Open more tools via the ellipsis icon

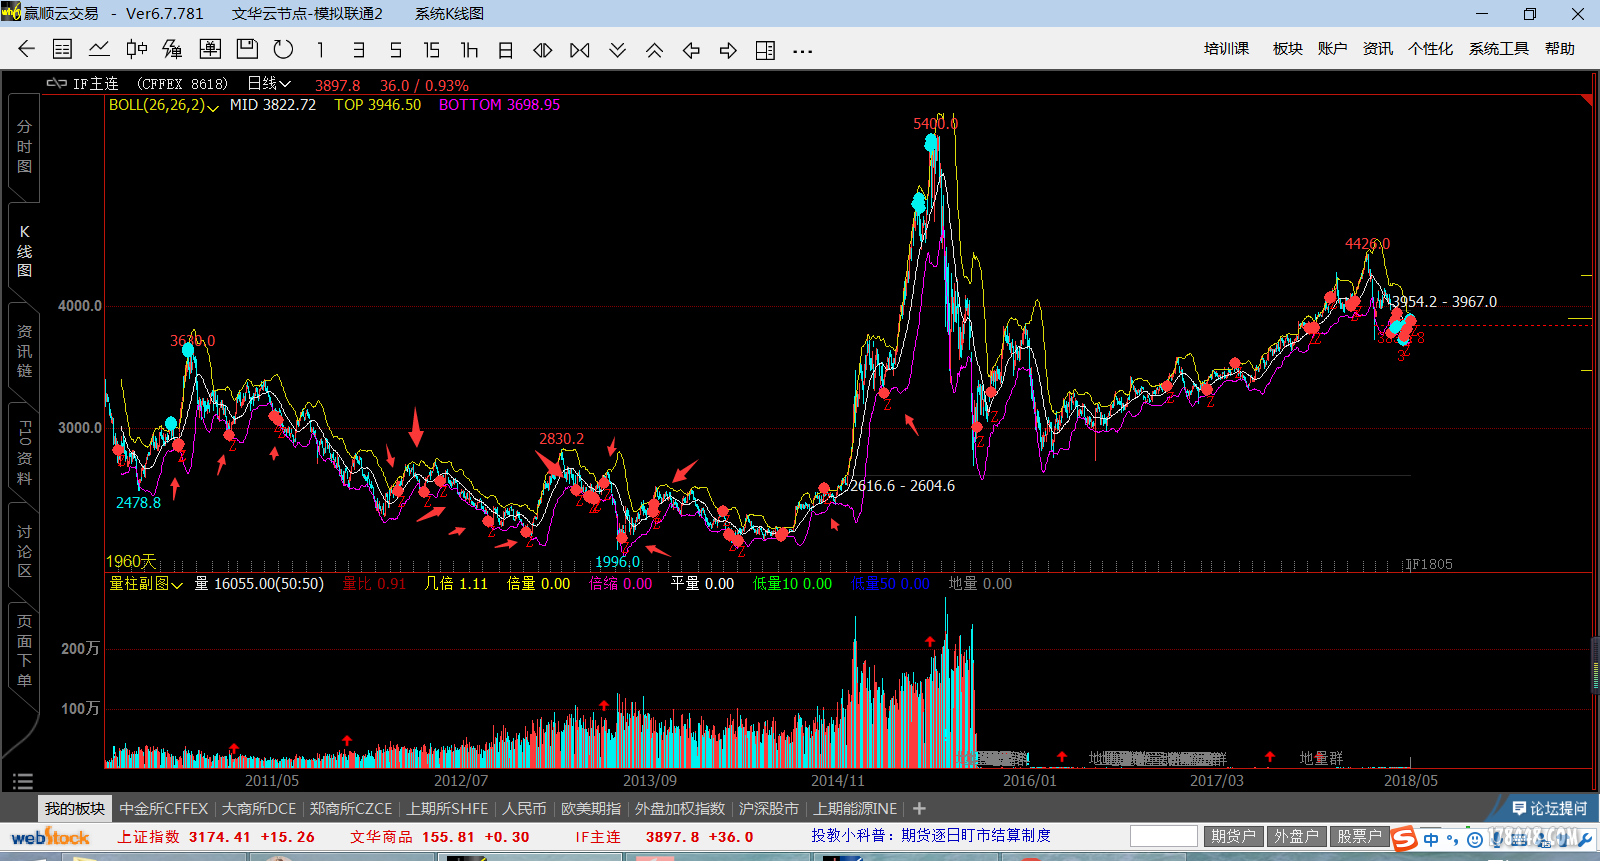[802, 51]
